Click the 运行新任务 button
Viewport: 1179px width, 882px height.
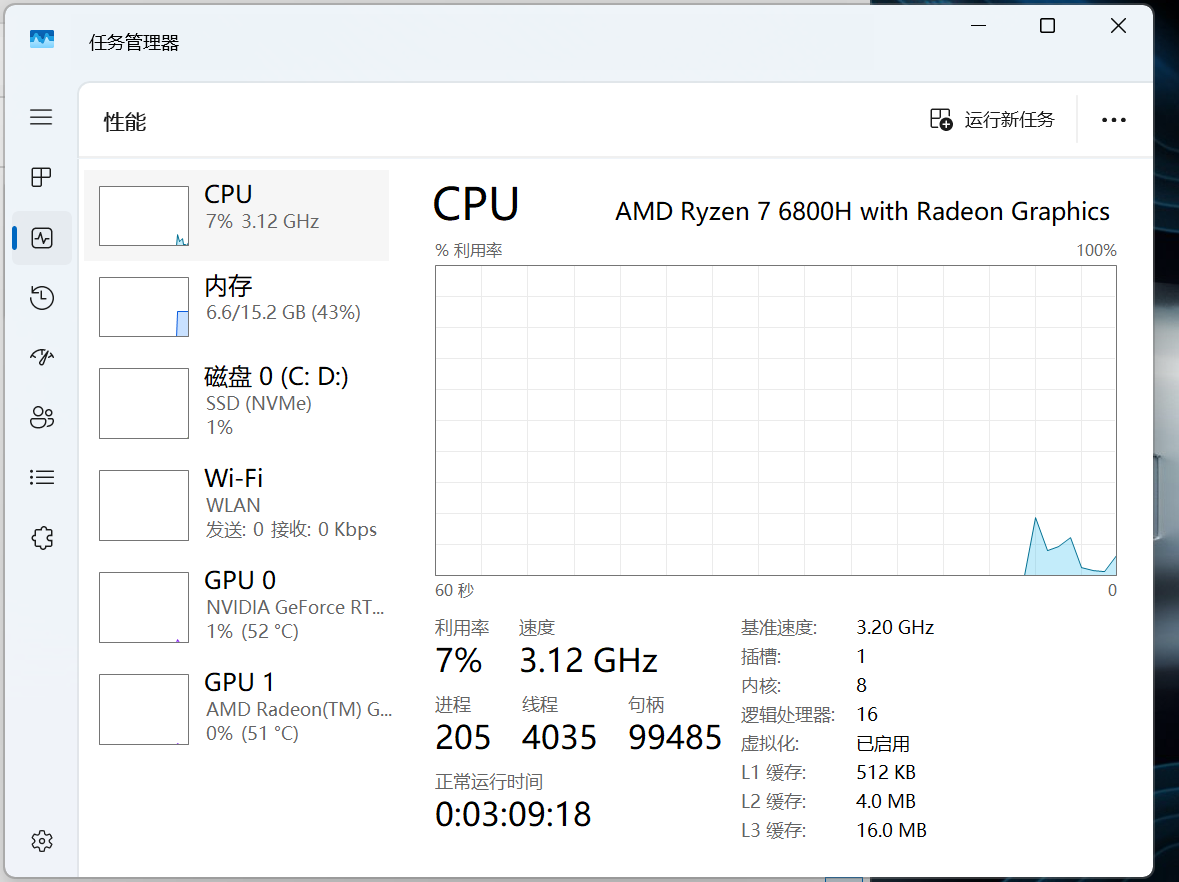coord(993,120)
